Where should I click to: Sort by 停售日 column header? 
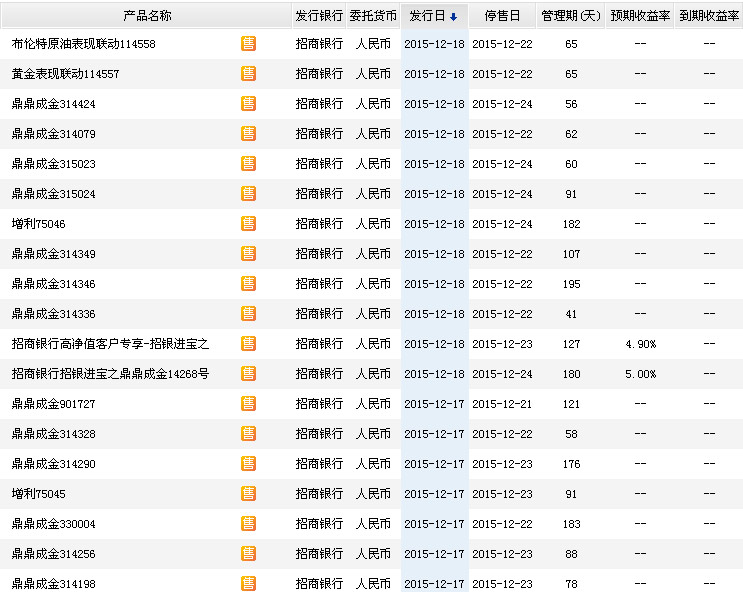(x=502, y=16)
